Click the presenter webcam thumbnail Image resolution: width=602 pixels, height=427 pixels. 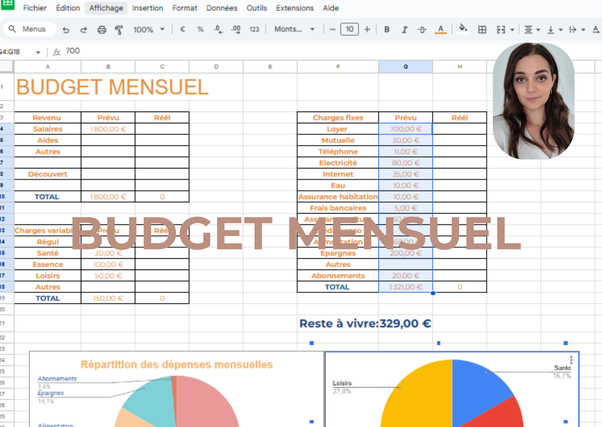coord(534,101)
